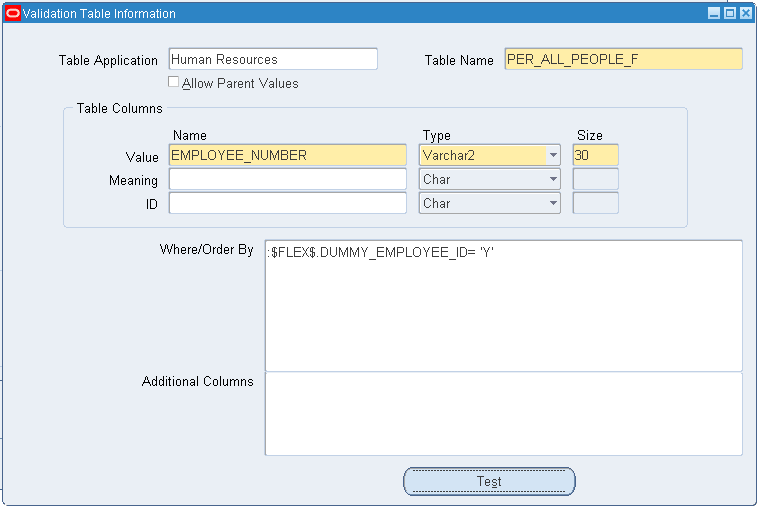The width and height of the screenshot is (757, 506).
Task: Click the Name column header
Action: pyautogui.click(x=190, y=135)
